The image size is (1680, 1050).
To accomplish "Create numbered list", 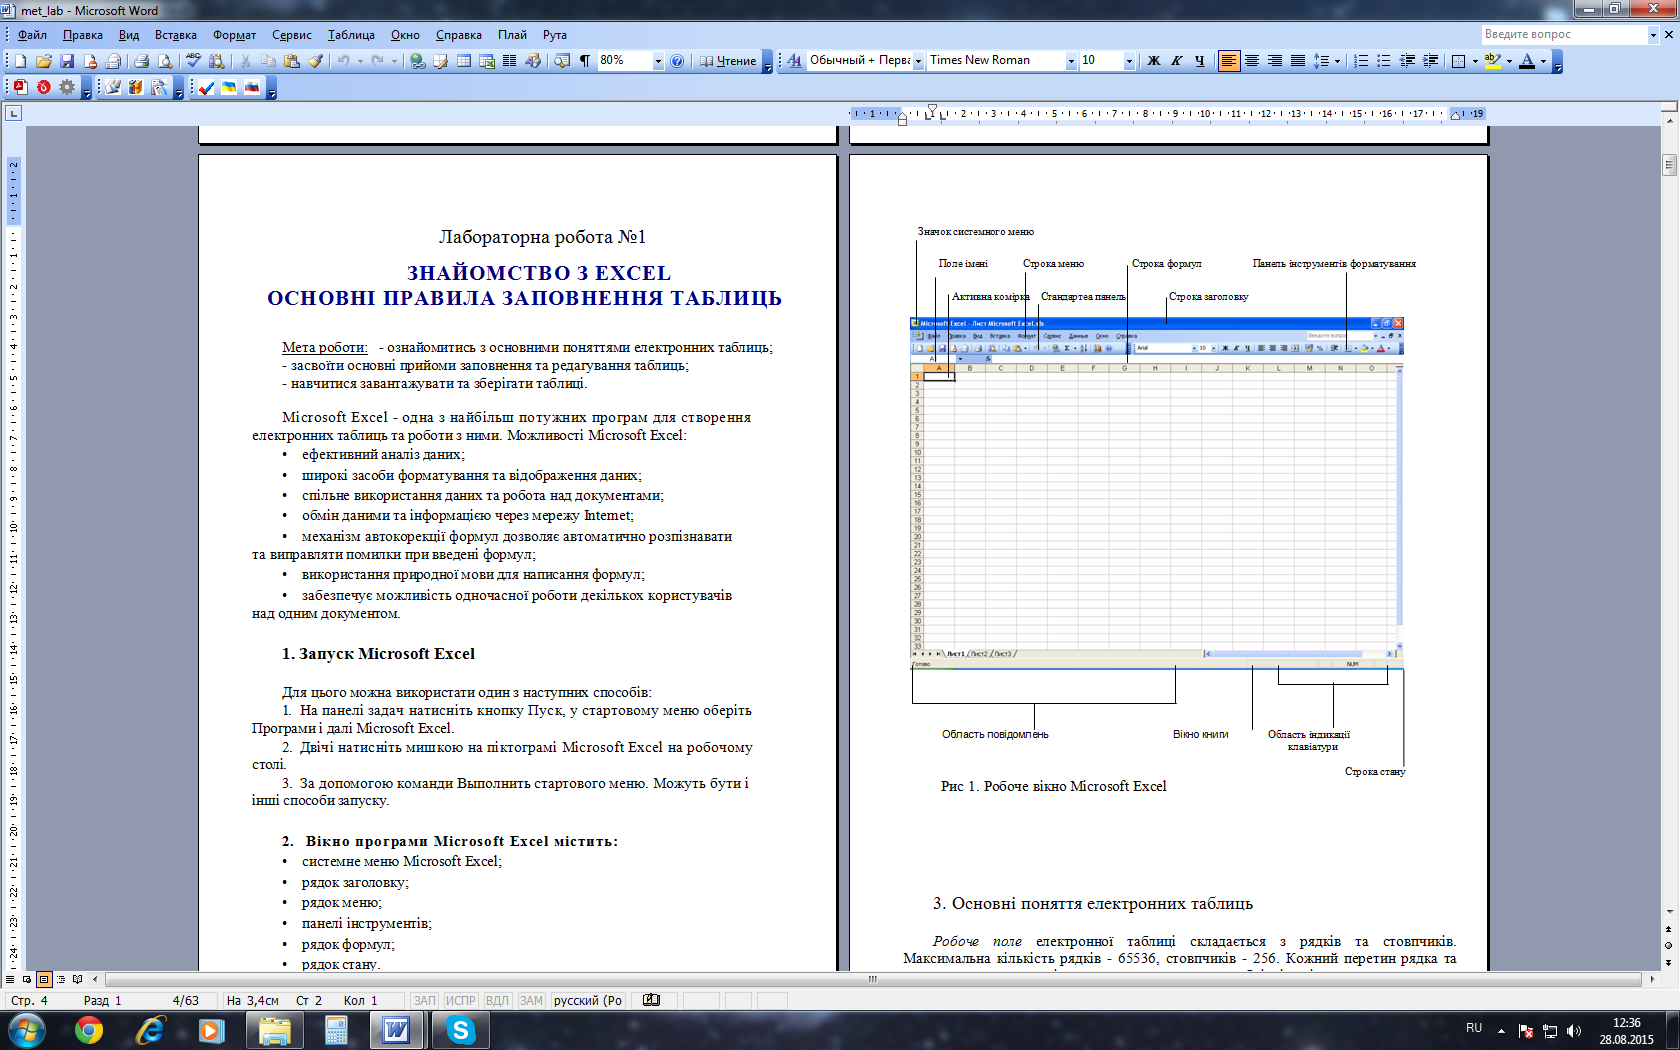I will [x=1361, y=61].
